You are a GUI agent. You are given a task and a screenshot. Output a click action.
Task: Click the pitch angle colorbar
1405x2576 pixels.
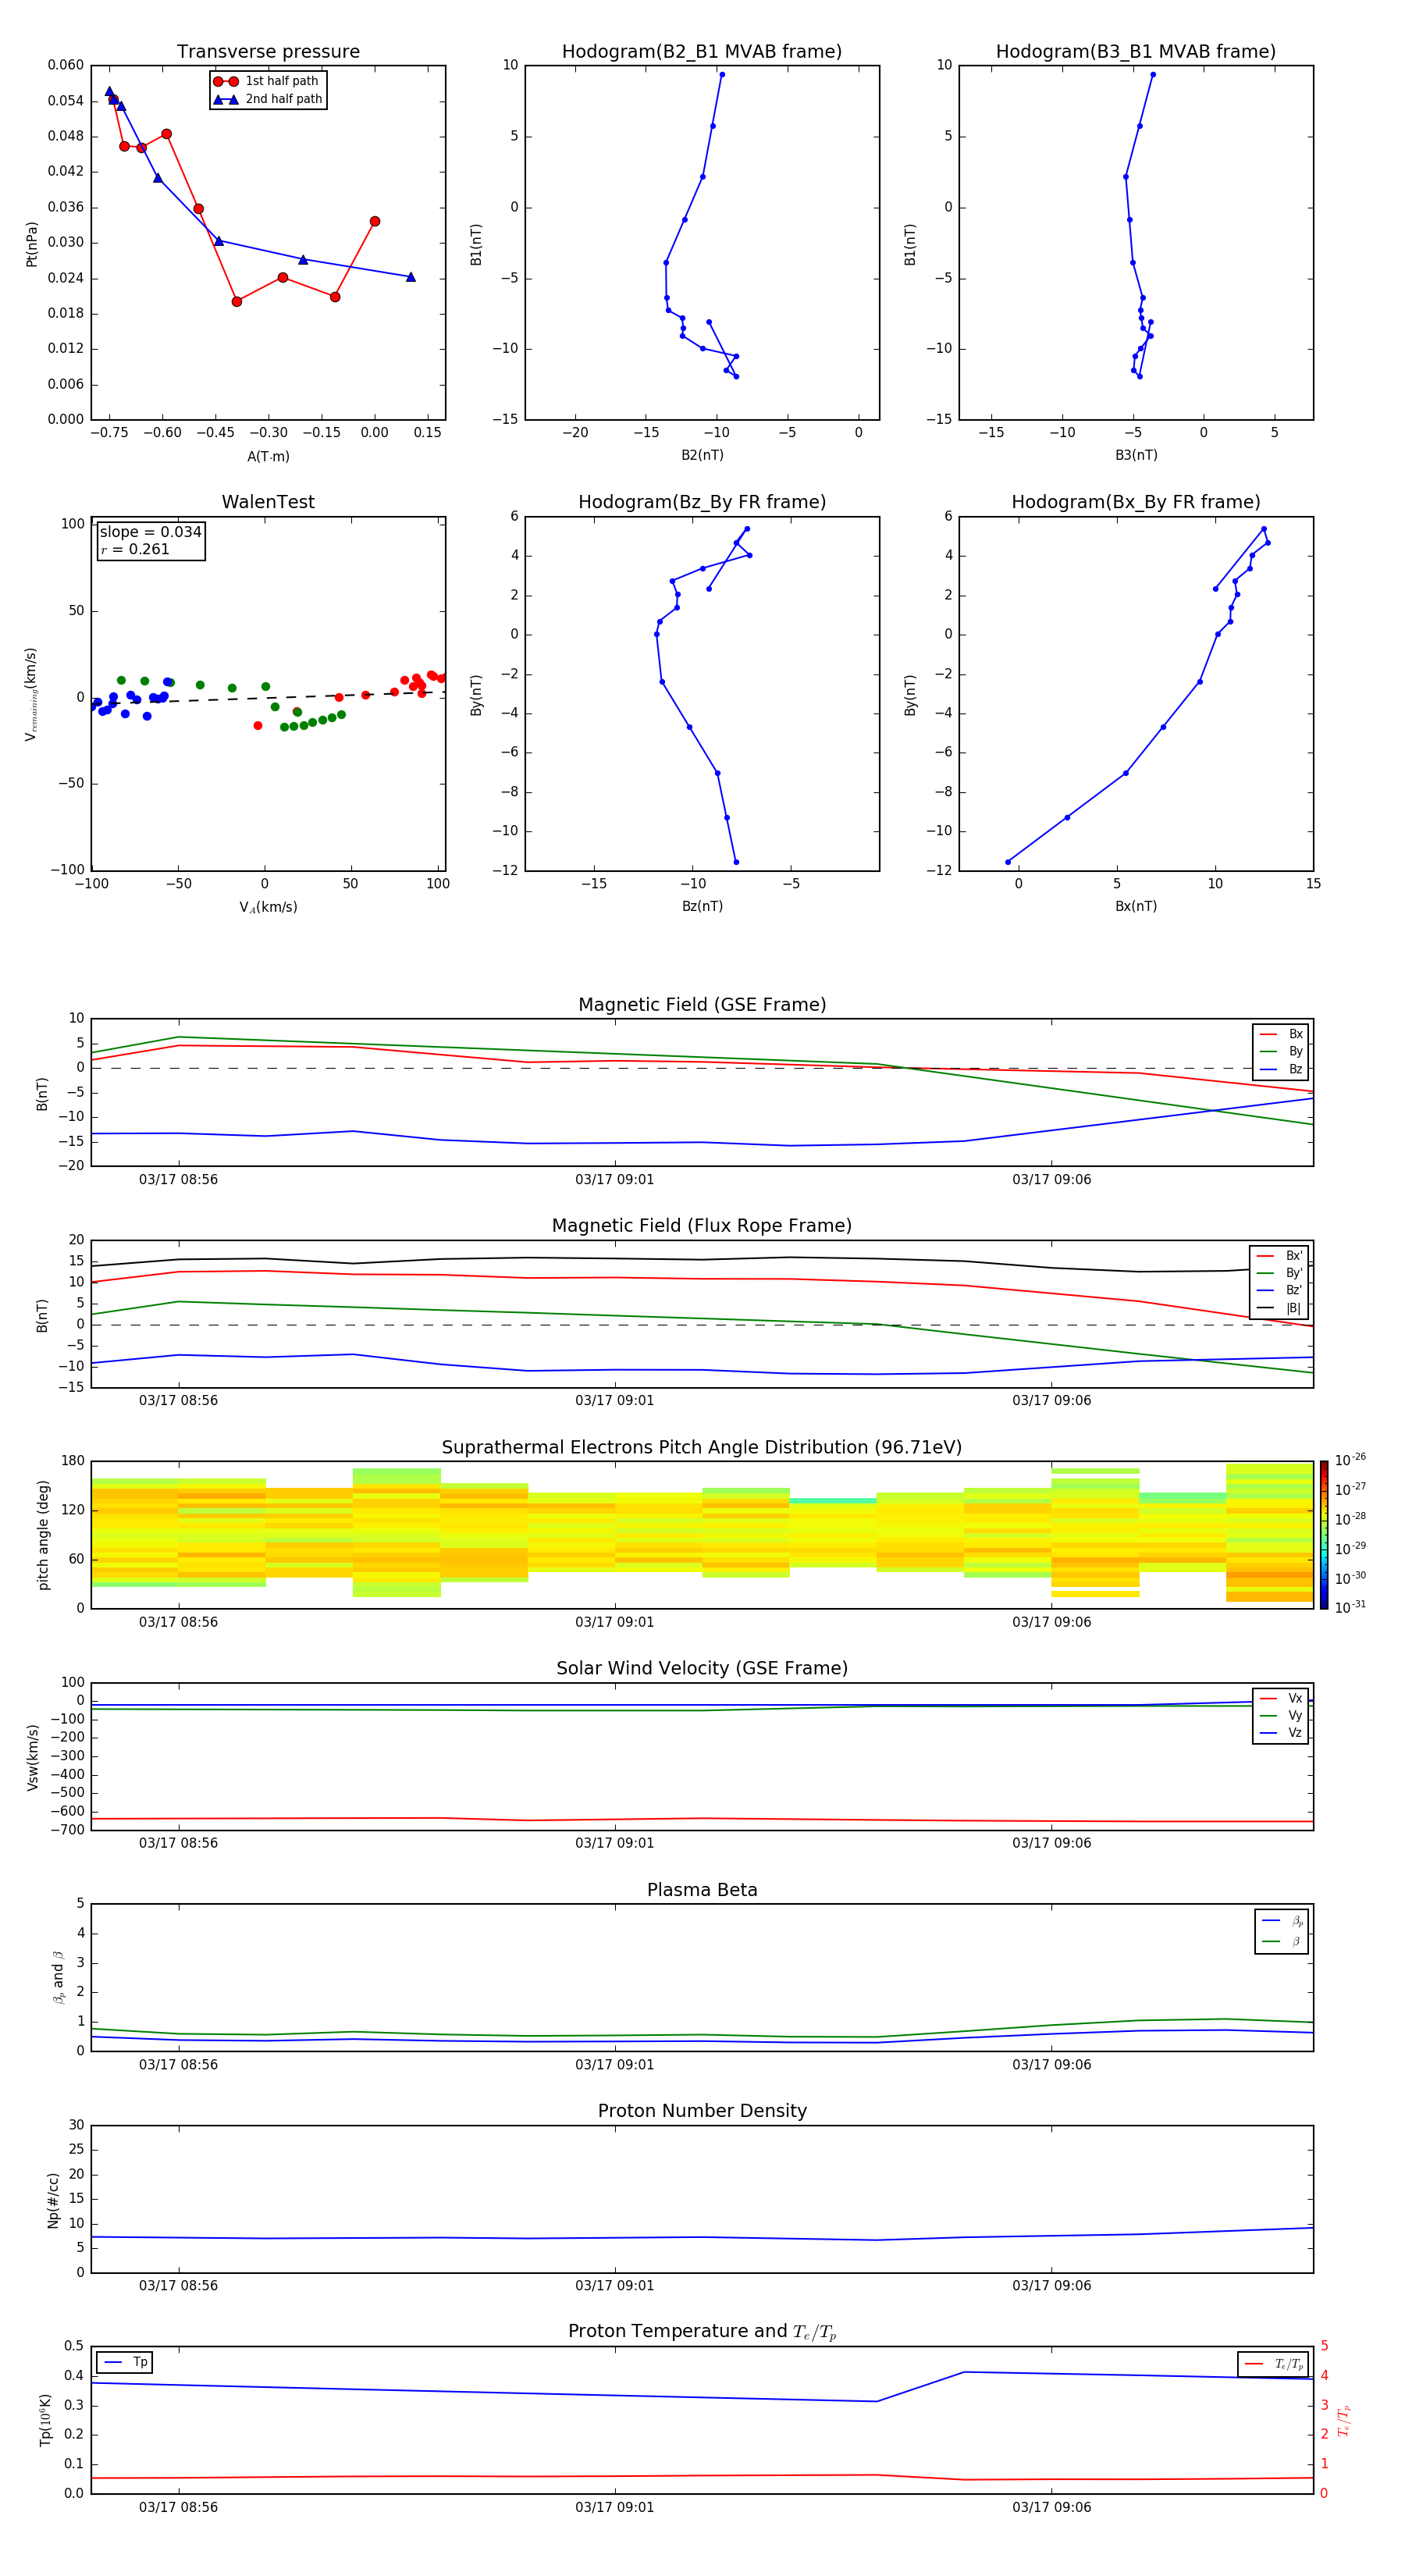[1324, 1535]
